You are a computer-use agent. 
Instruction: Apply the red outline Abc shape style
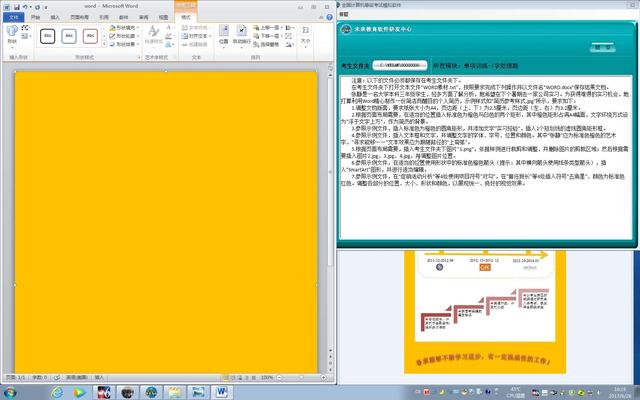coord(90,36)
